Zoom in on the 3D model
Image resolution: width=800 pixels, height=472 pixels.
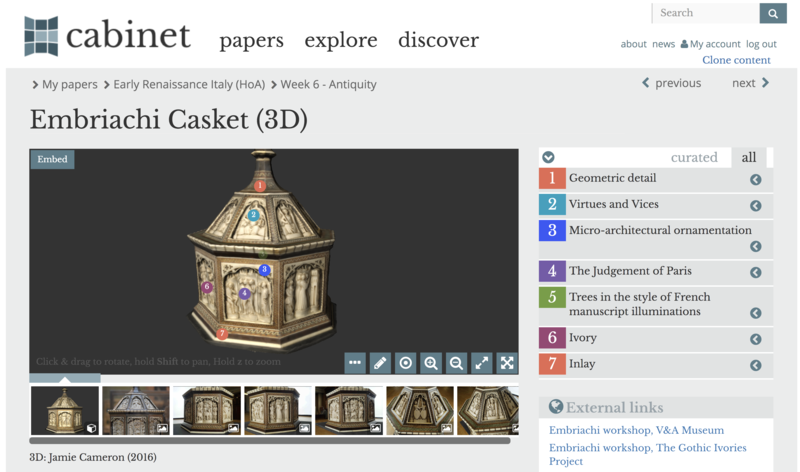click(431, 363)
